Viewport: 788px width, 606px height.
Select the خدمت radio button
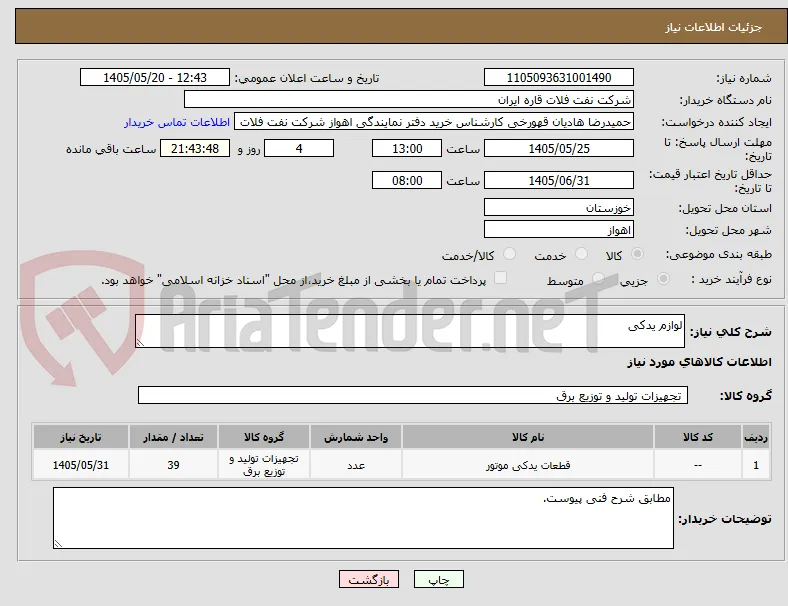(581, 254)
